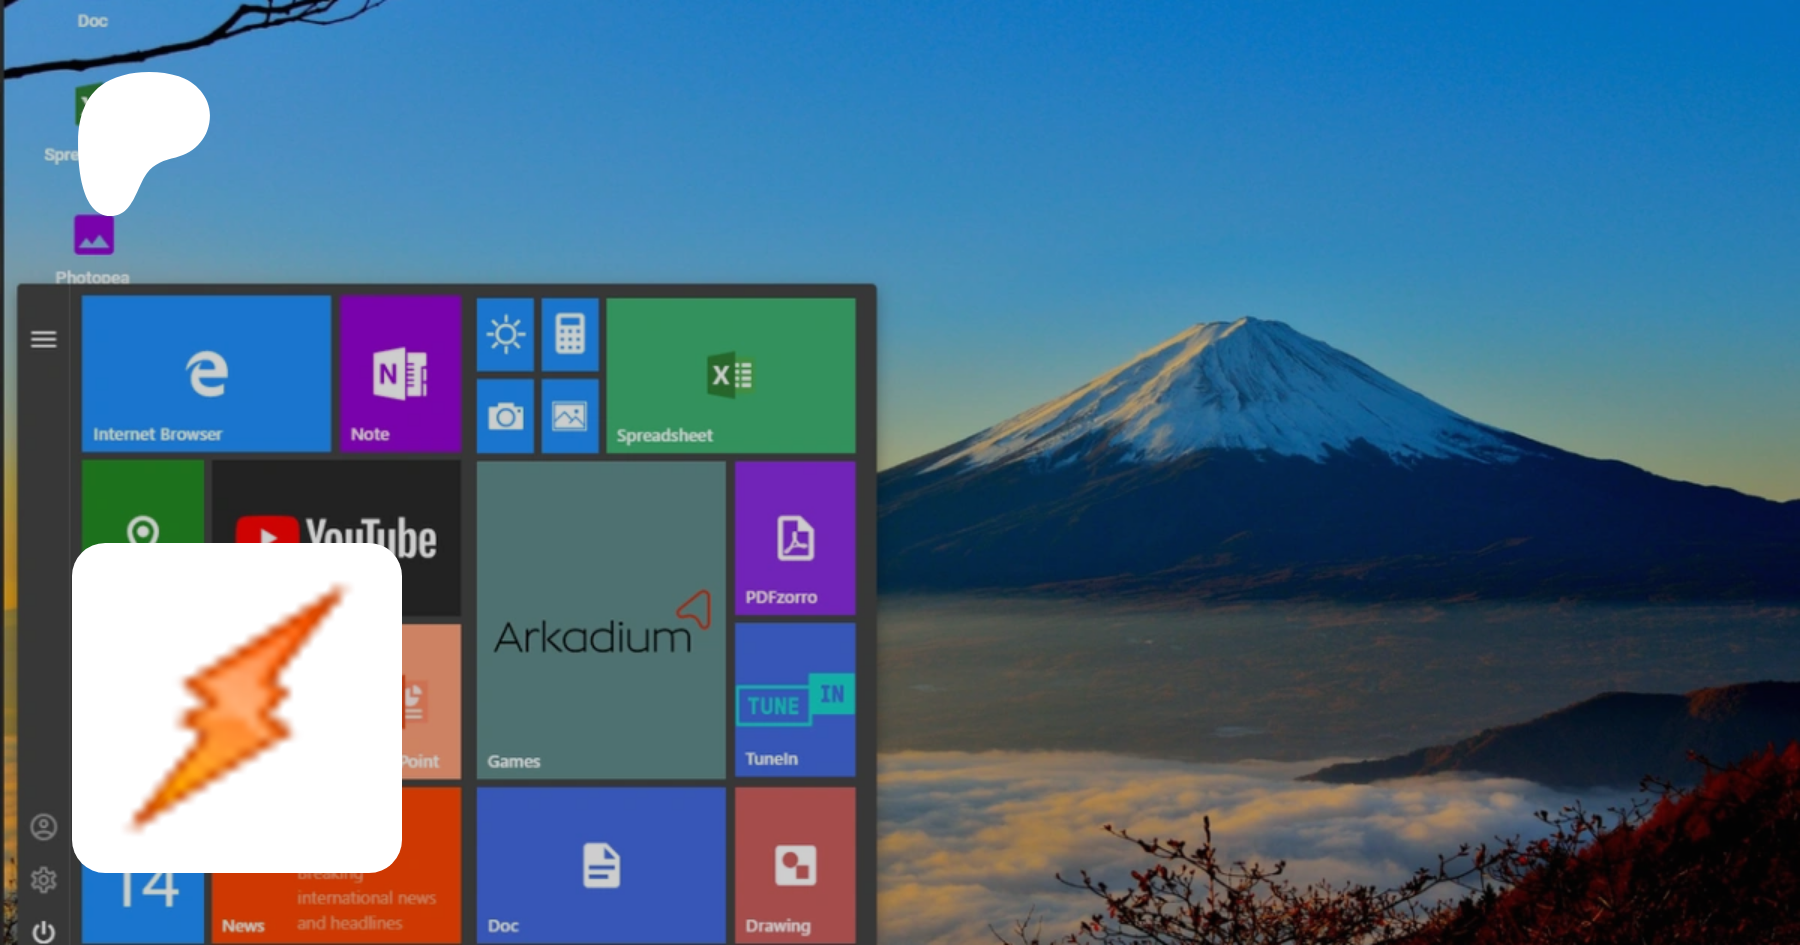The image size is (1800, 945).
Task: Launch the TuneIn radio tile
Action: click(795, 700)
